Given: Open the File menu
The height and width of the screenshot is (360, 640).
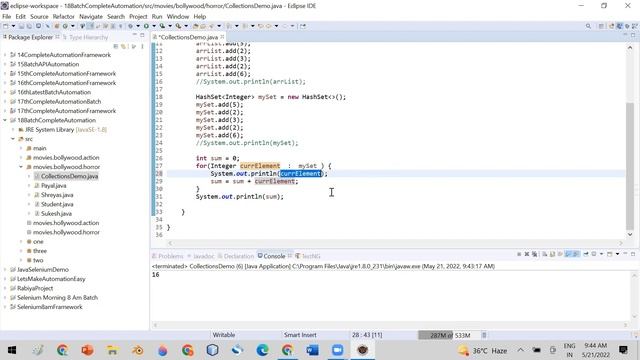Looking at the screenshot, I should pos(7,16).
